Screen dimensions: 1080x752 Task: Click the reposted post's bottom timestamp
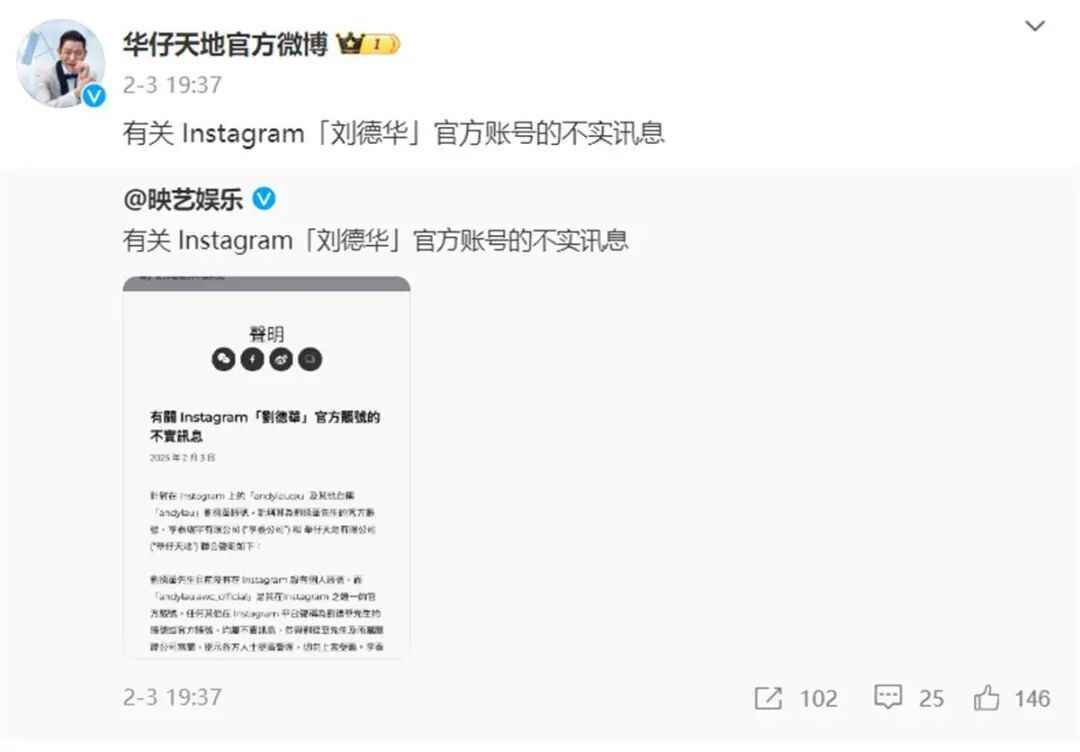(x=172, y=697)
